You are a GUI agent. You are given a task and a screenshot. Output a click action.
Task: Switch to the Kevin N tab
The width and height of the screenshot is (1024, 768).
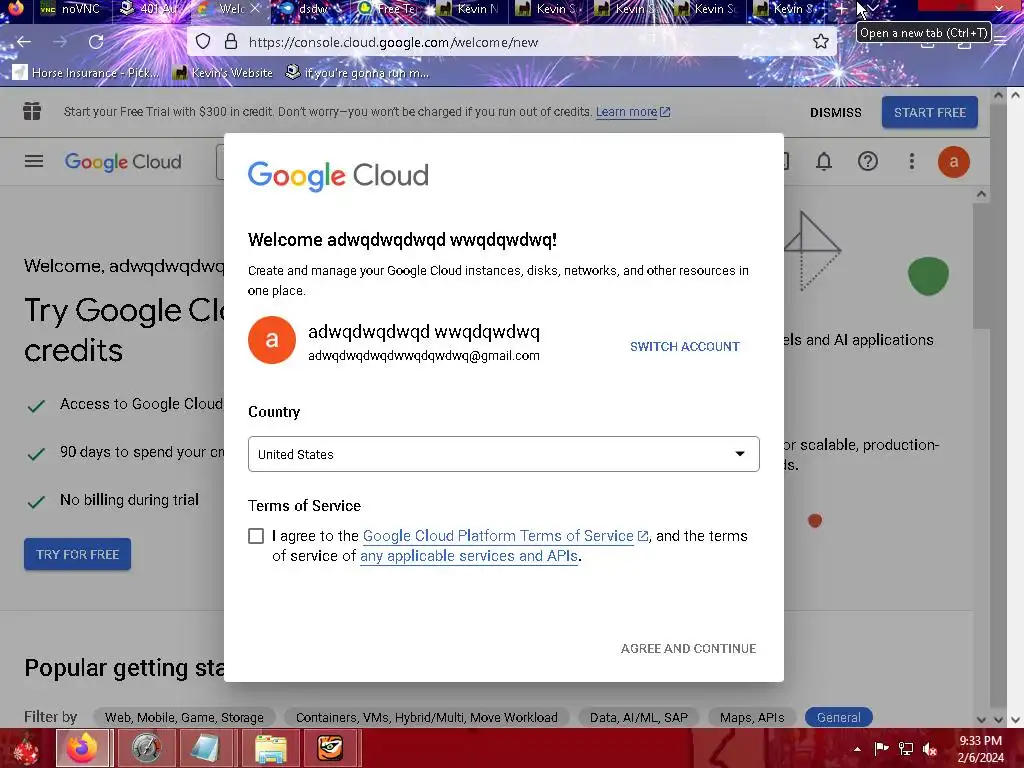470,8
